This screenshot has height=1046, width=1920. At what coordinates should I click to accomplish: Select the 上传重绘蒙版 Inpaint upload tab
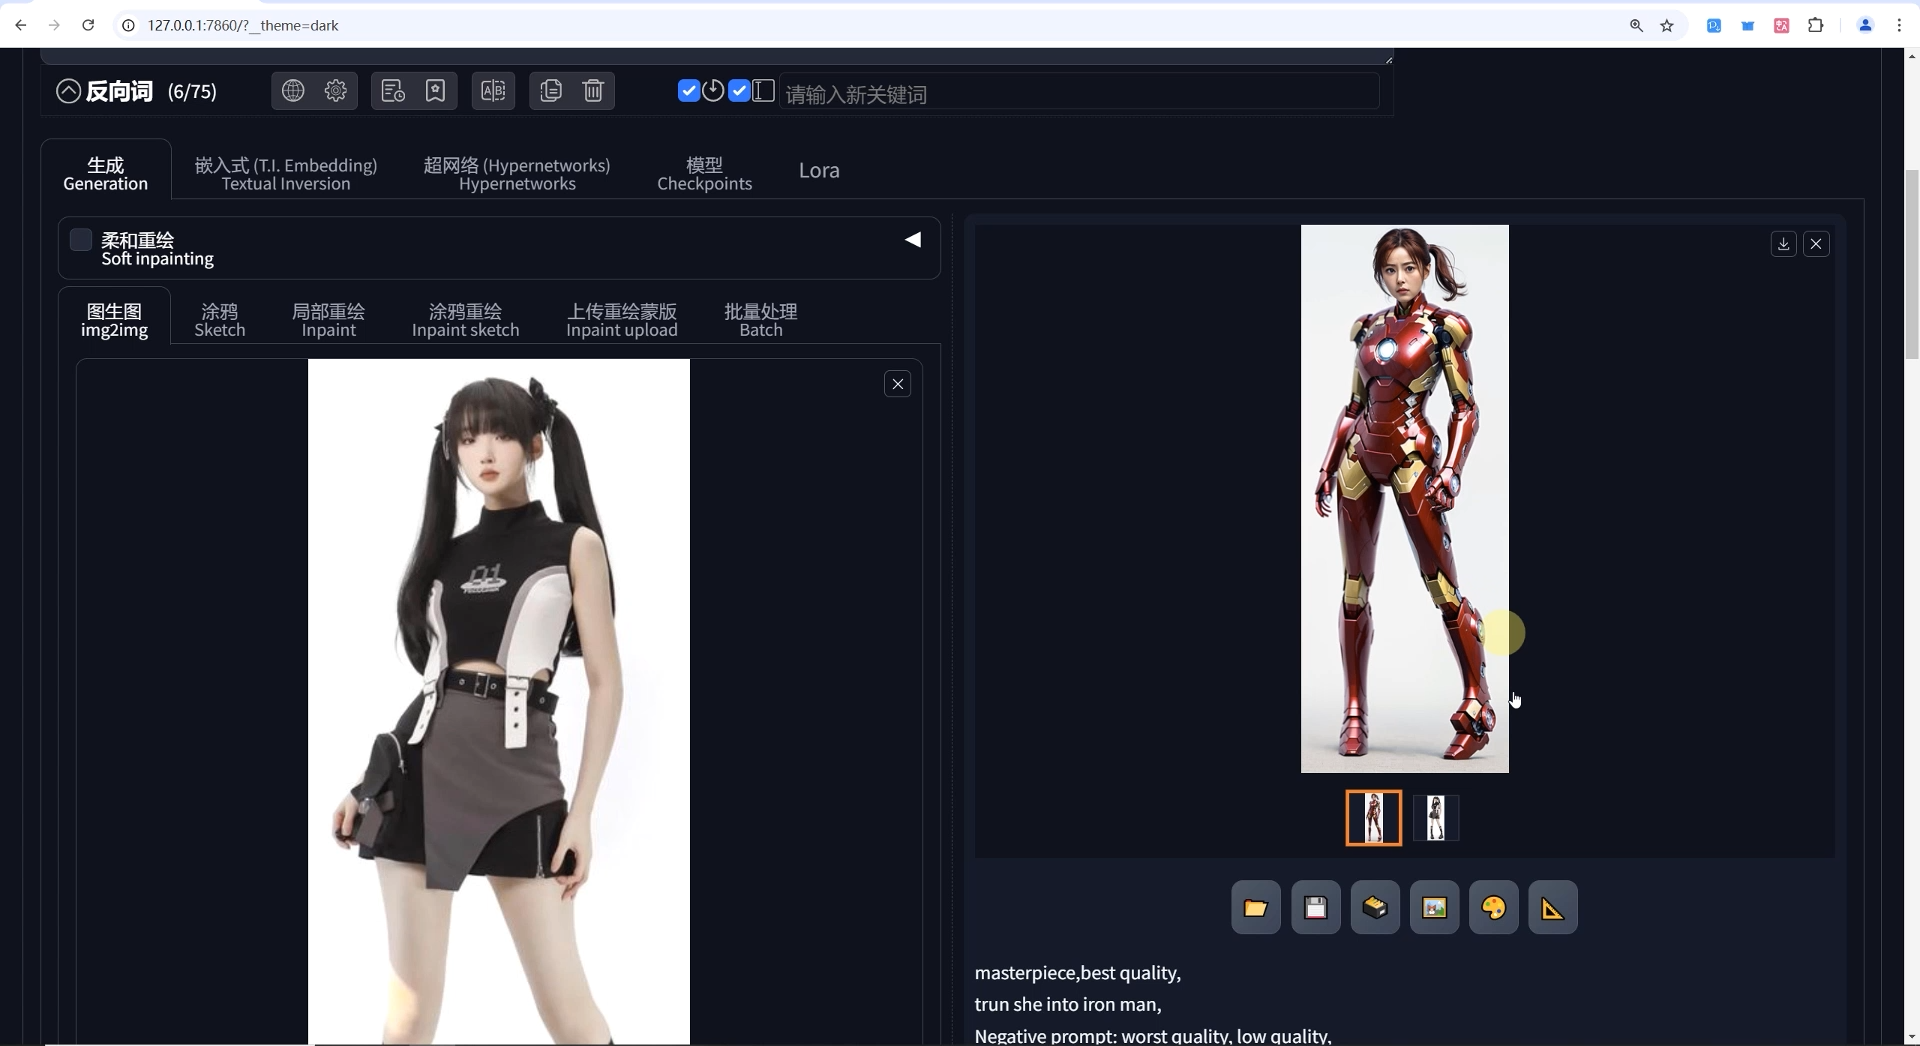click(x=622, y=320)
